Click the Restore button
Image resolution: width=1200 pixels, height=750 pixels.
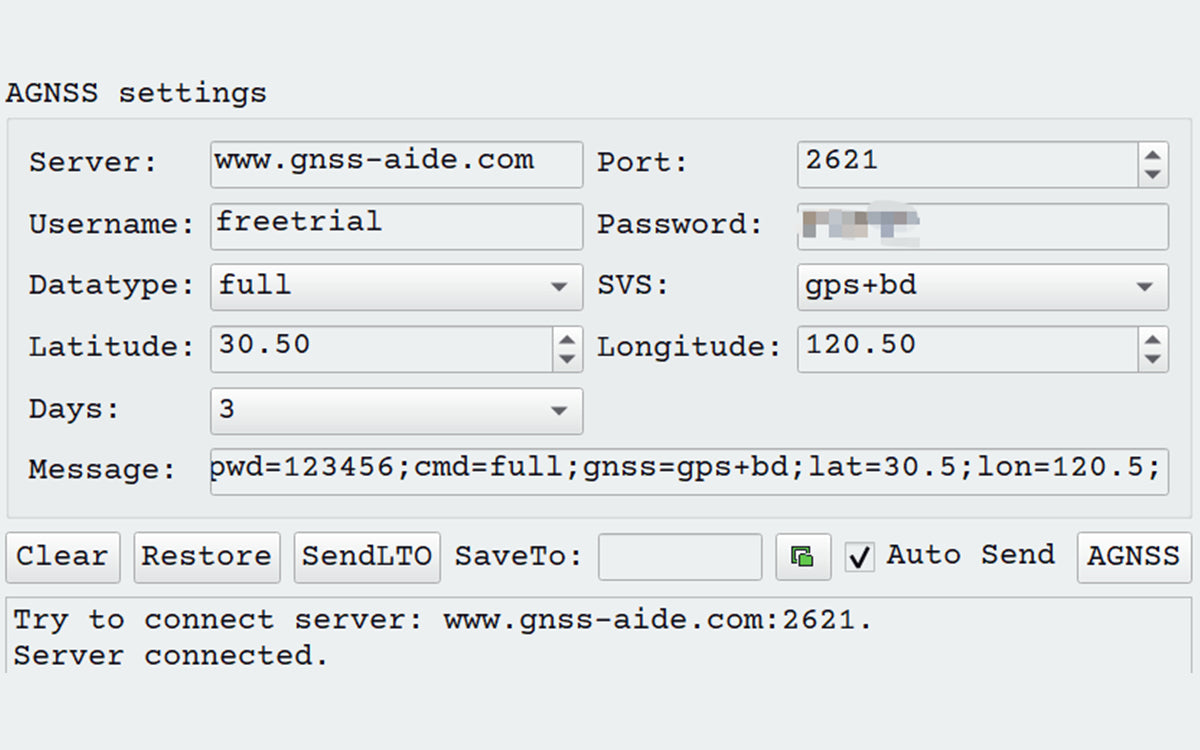207,557
